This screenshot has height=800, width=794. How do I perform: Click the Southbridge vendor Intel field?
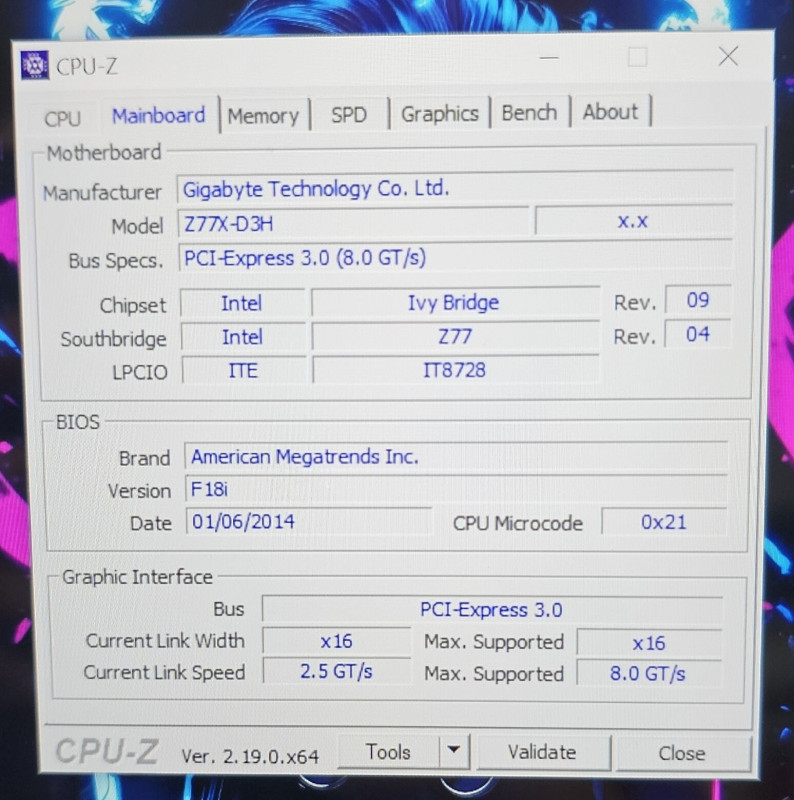pos(243,337)
